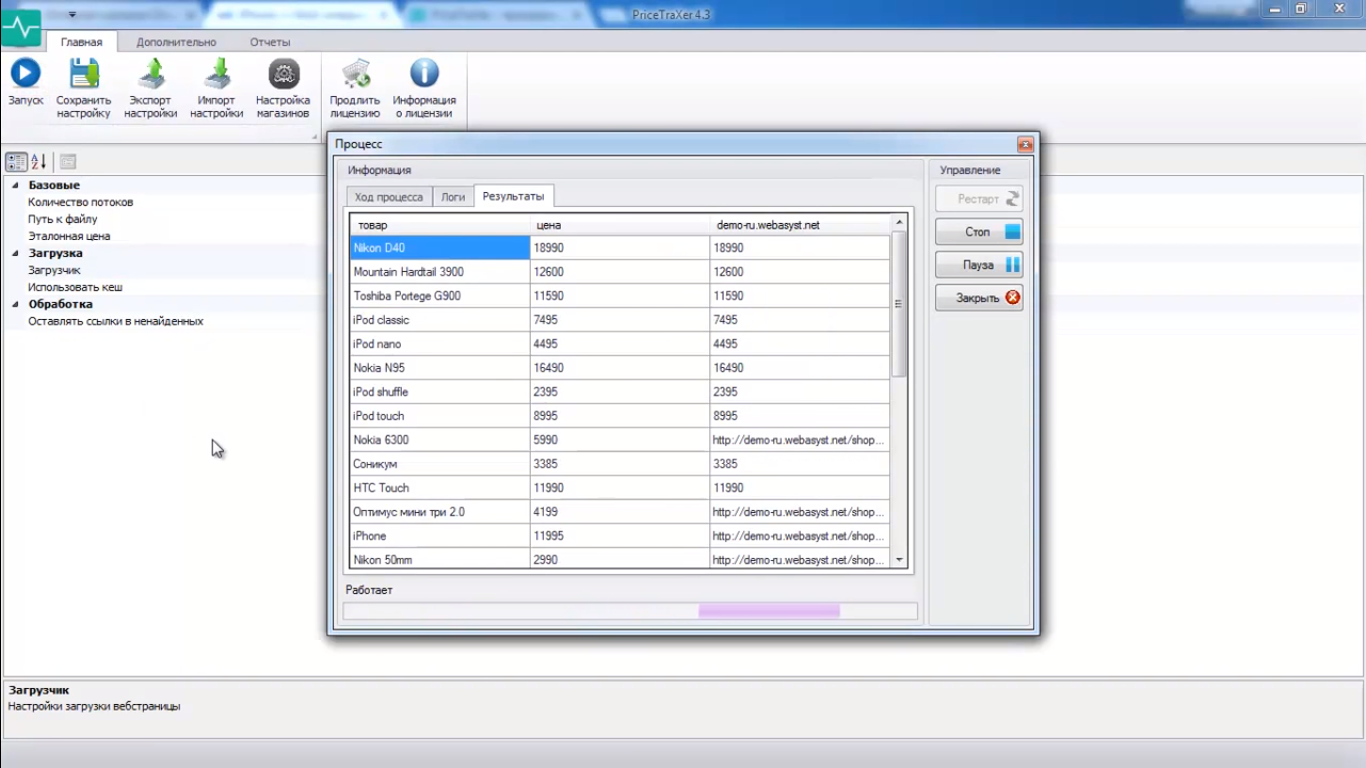Open Информация о лицензии icon
This screenshot has height=768, width=1366.
[x=424, y=74]
